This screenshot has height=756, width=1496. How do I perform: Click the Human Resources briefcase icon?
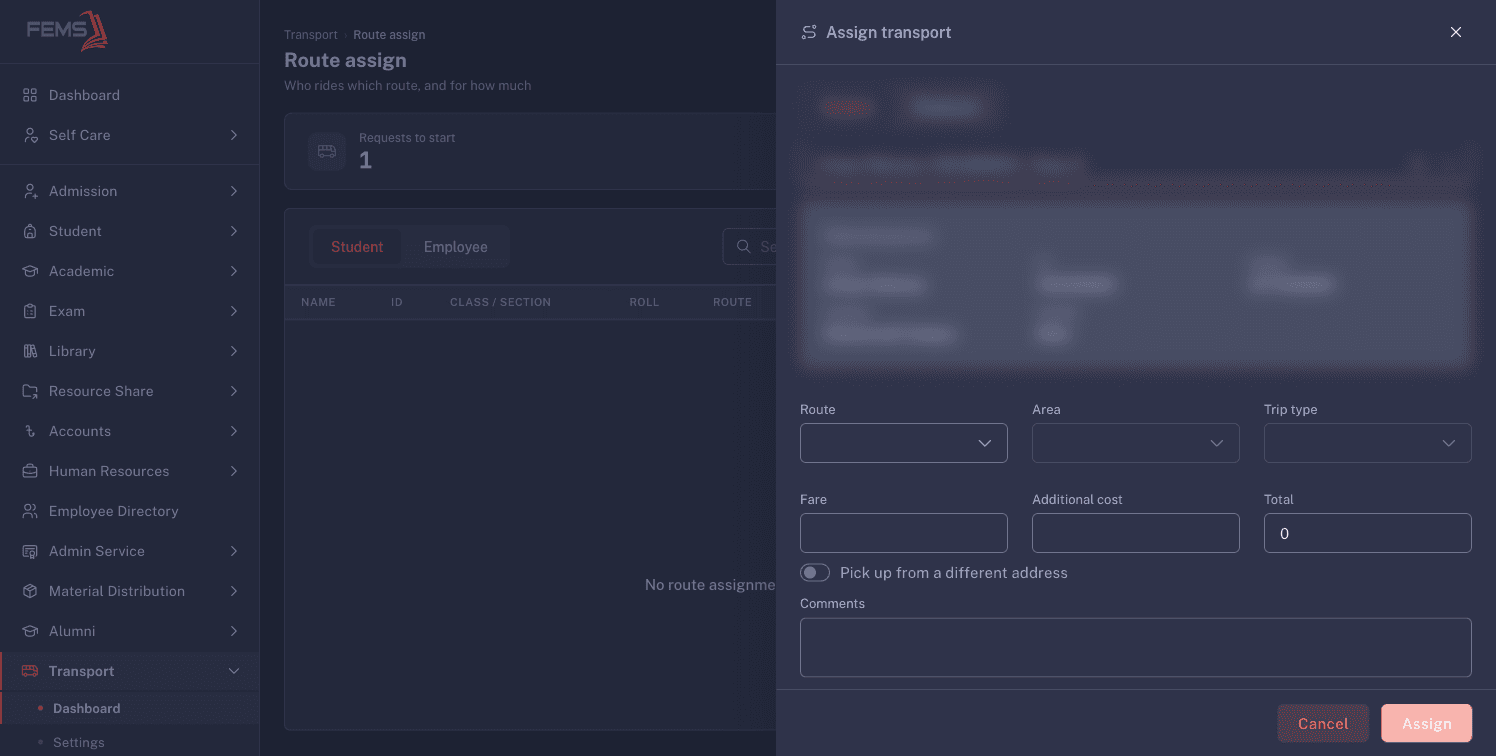[x=30, y=471]
